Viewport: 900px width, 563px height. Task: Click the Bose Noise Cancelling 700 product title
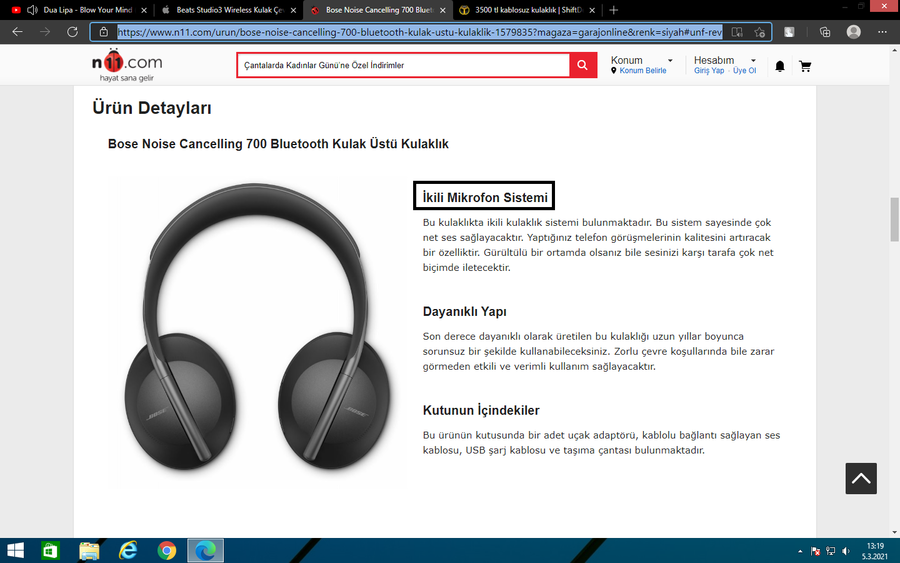coord(278,144)
